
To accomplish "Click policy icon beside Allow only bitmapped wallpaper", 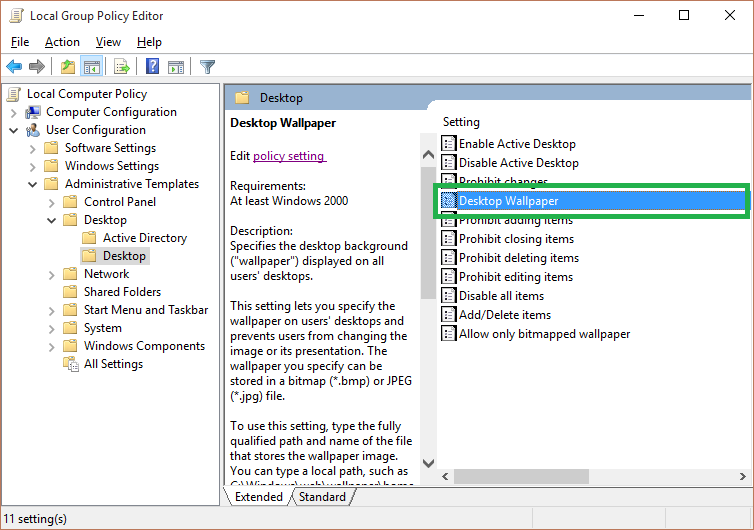I will (449, 333).
